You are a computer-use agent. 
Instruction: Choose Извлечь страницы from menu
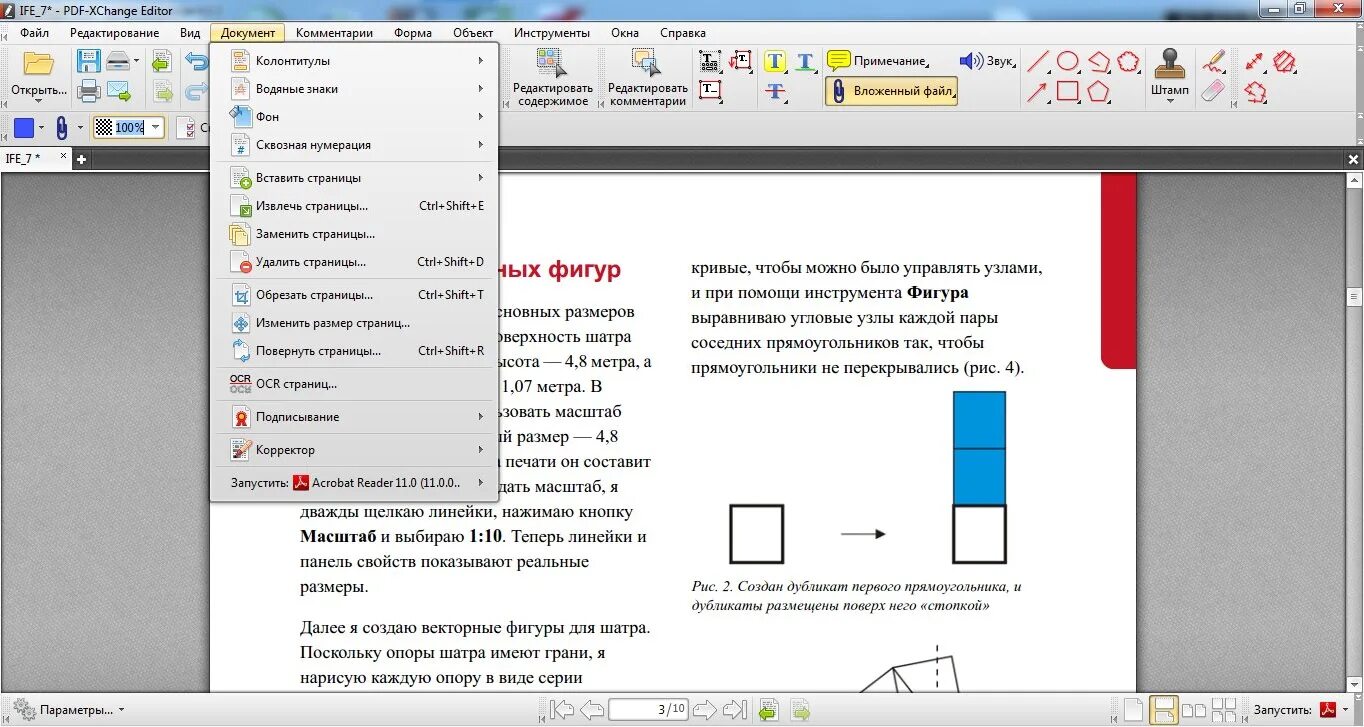pos(354,206)
